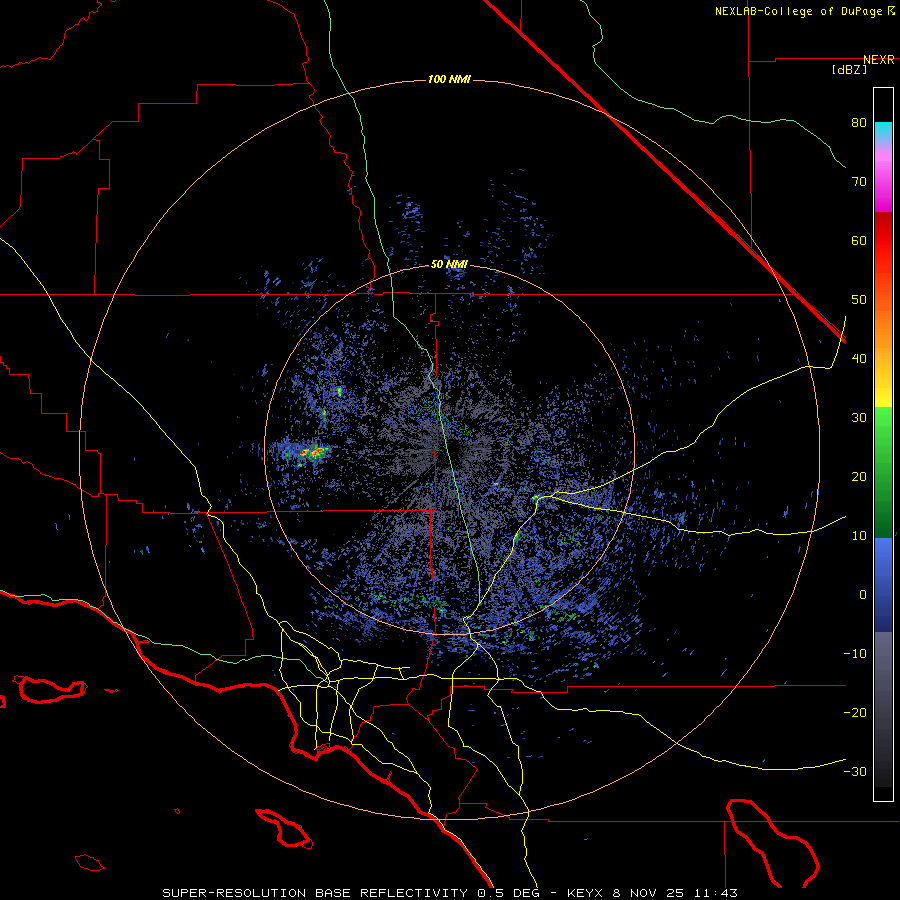Click the 50 dBZ scale value
Image resolution: width=900 pixels, height=900 pixels.
[859, 300]
